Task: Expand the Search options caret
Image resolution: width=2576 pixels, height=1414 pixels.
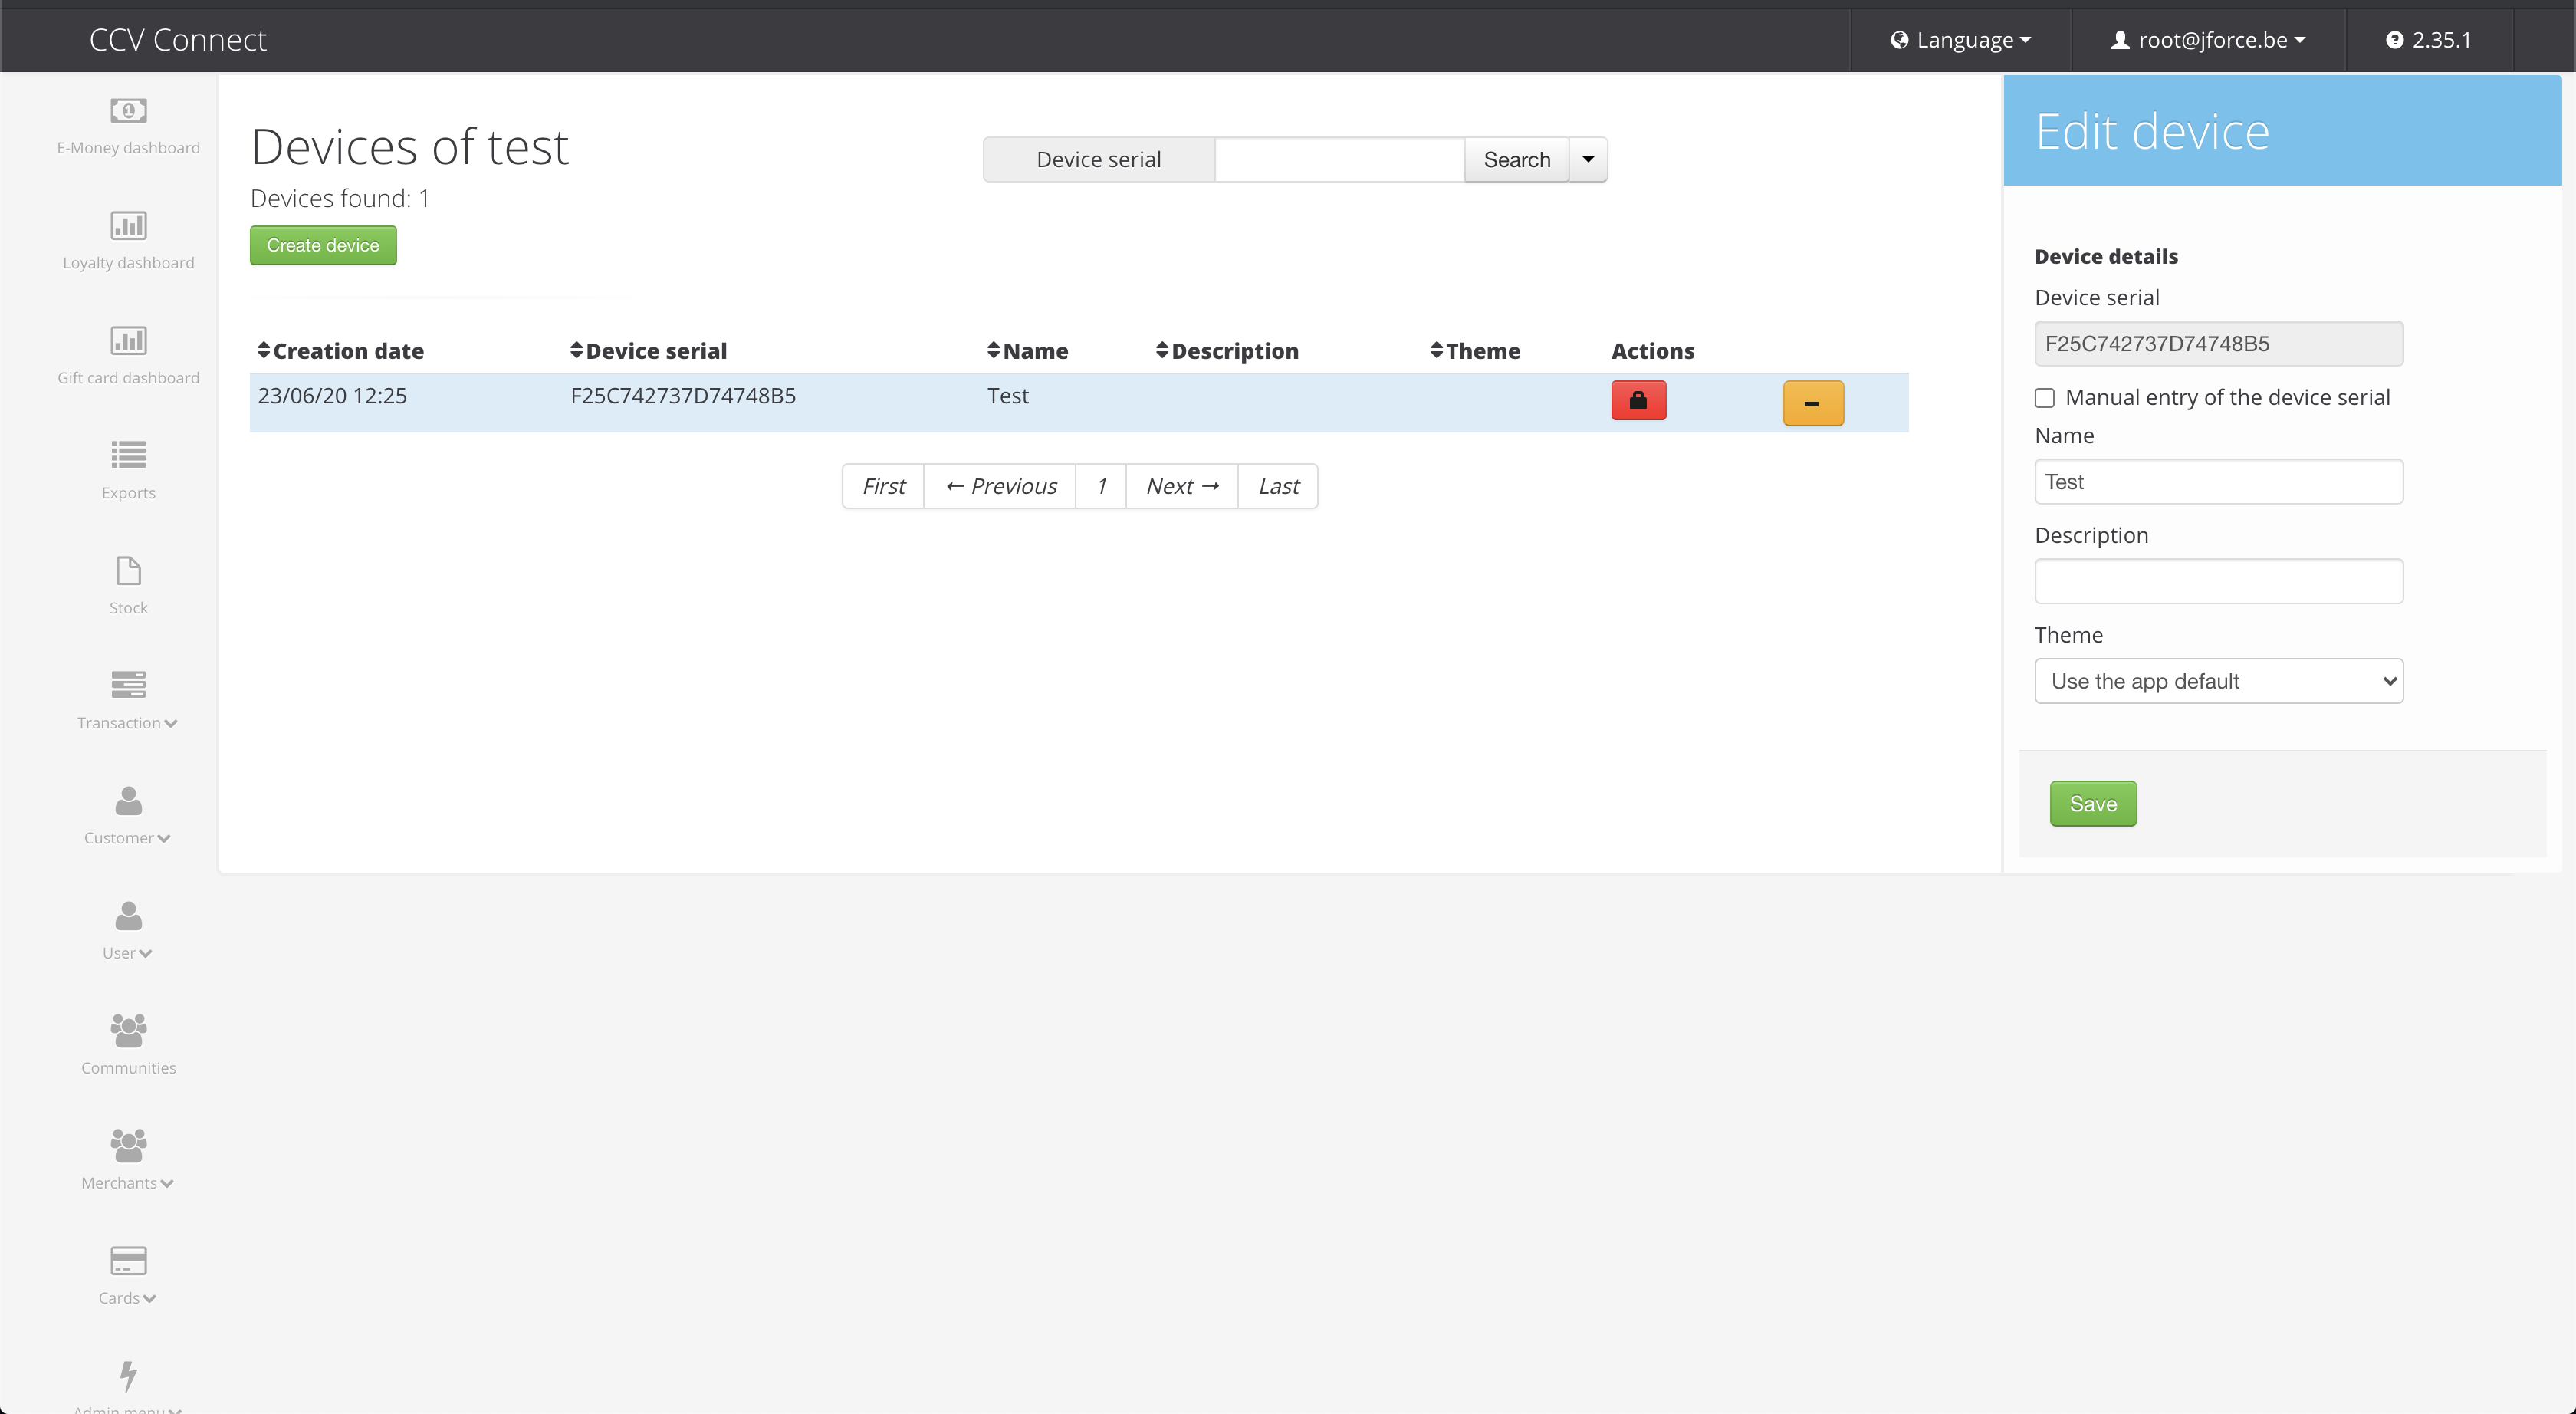Action: point(1588,160)
